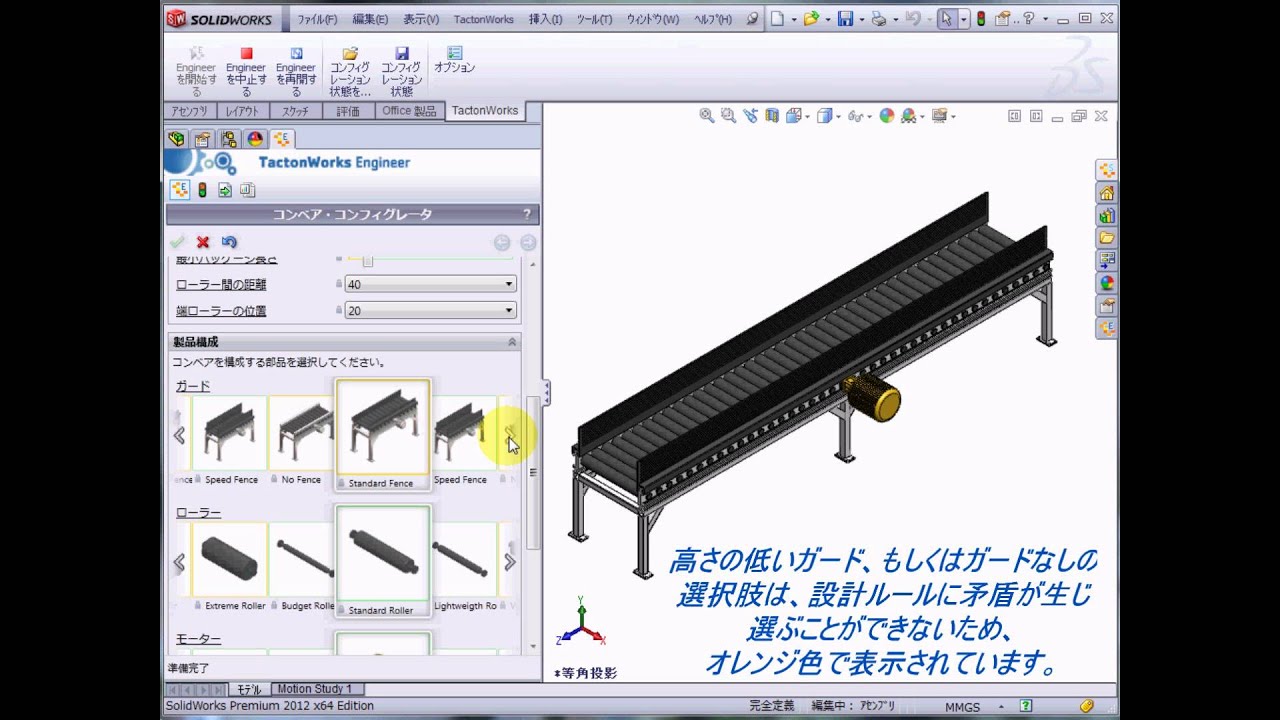This screenshot has height=720, width=1280.
Task: Click the Save disk icon in top toolbar
Action: click(845, 19)
